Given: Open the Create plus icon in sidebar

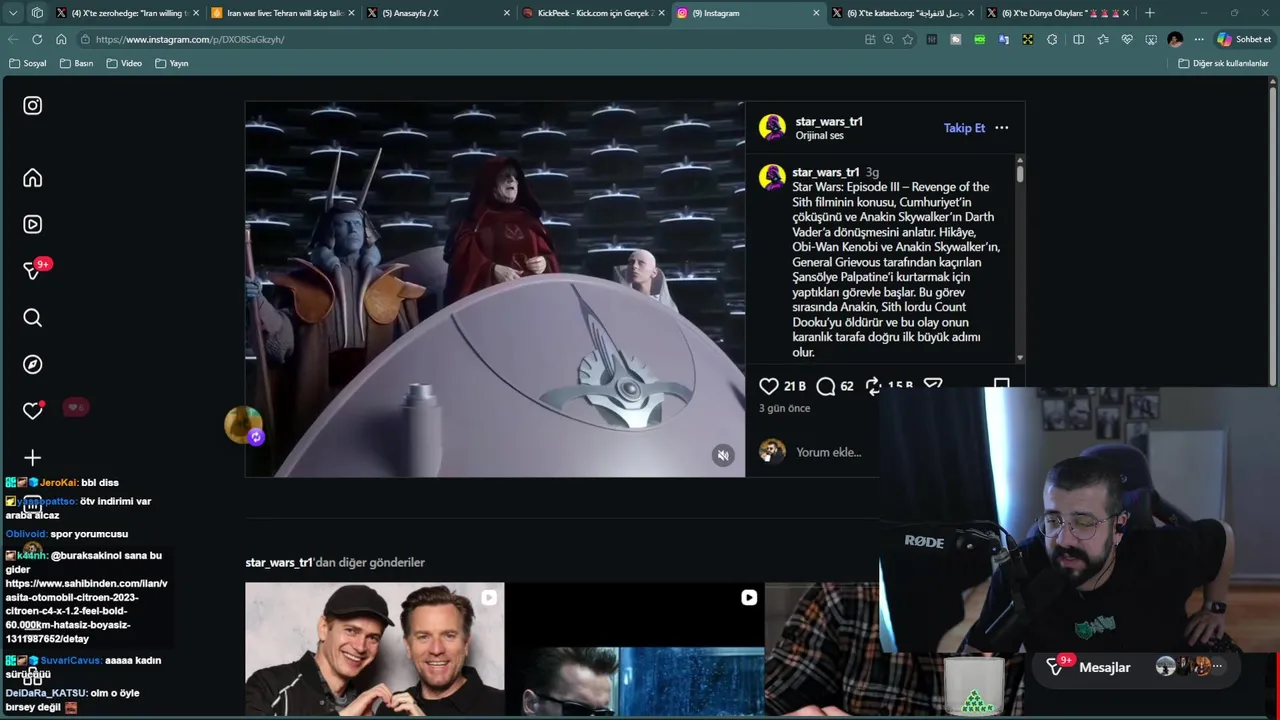Looking at the screenshot, I should (x=32, y=458).
